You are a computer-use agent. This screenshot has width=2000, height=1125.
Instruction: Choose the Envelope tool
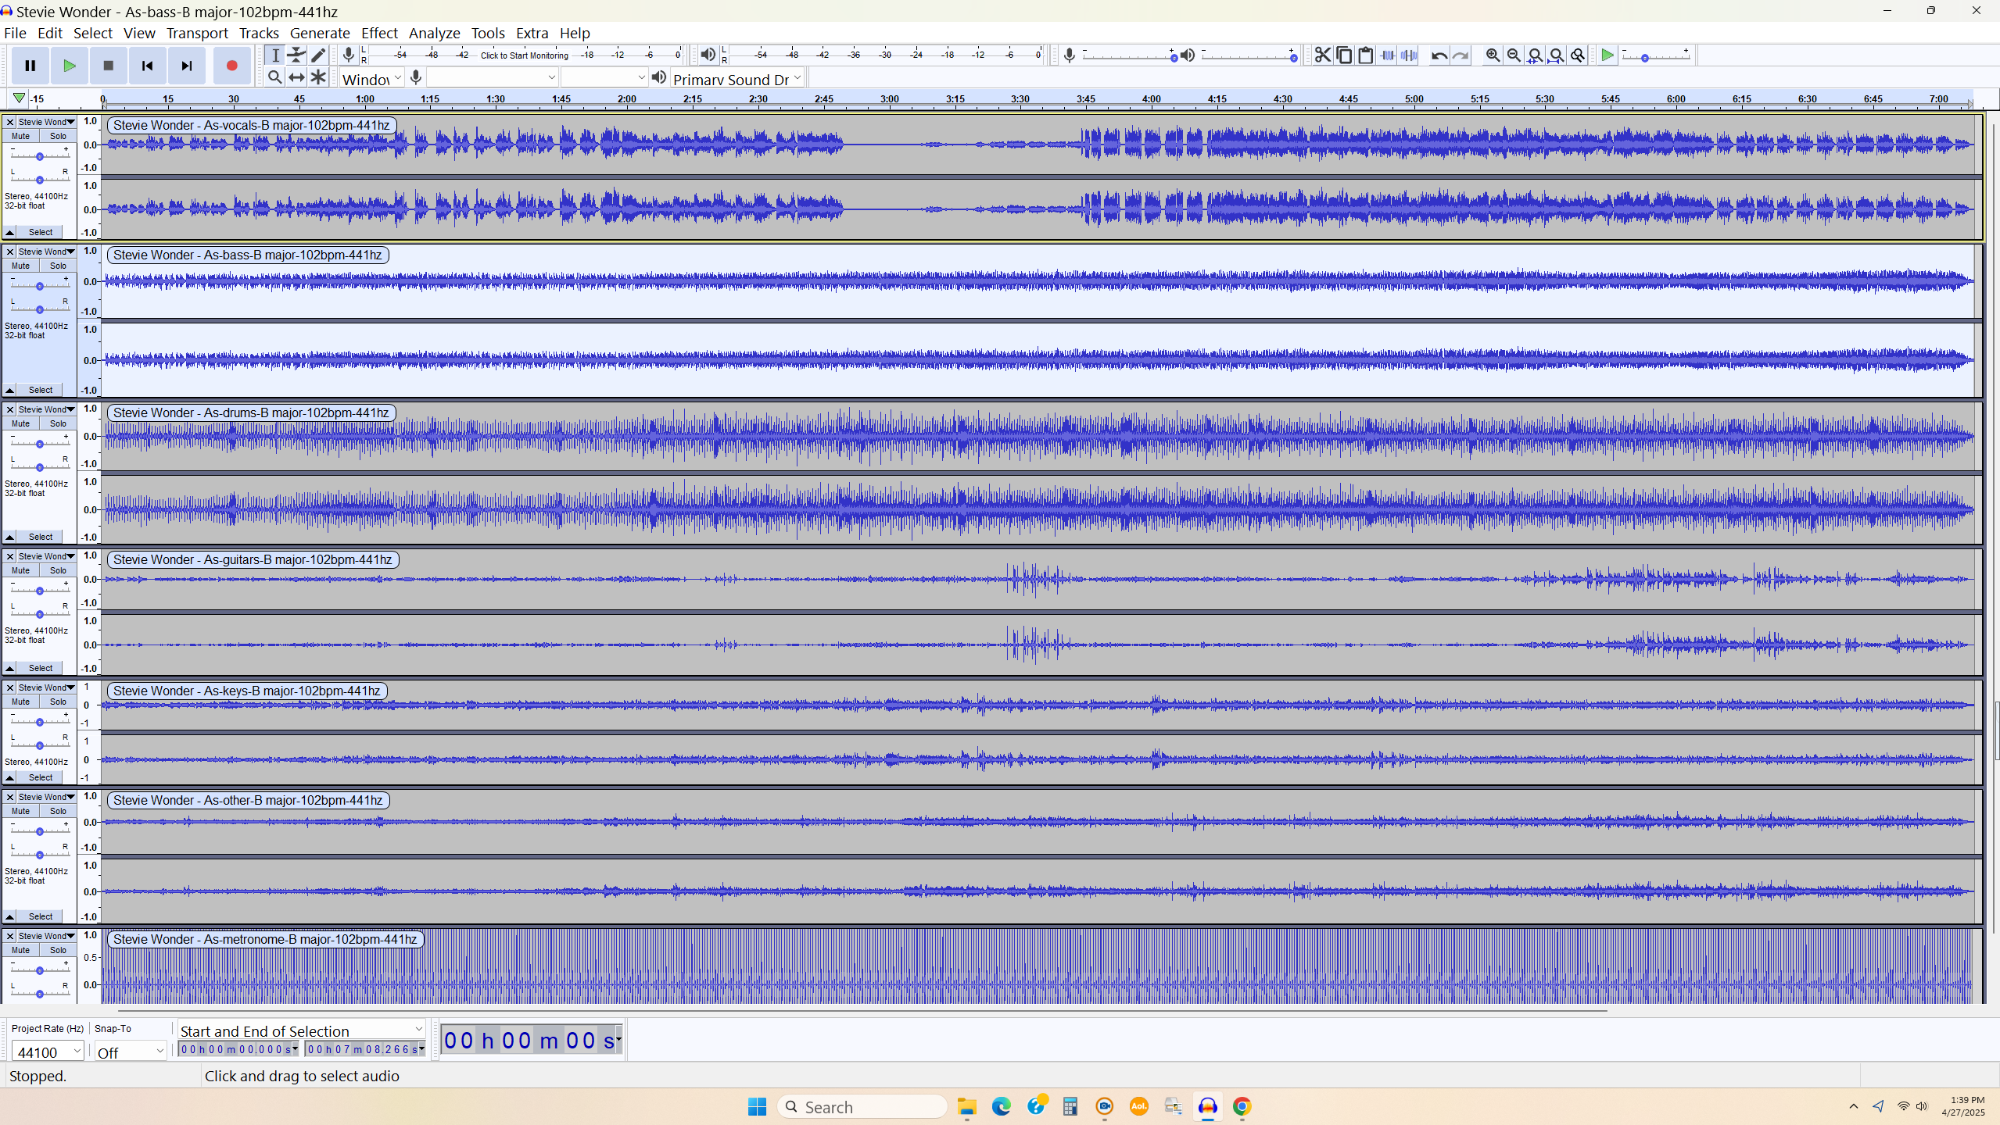pyautogui.click(x=297, y=55)
